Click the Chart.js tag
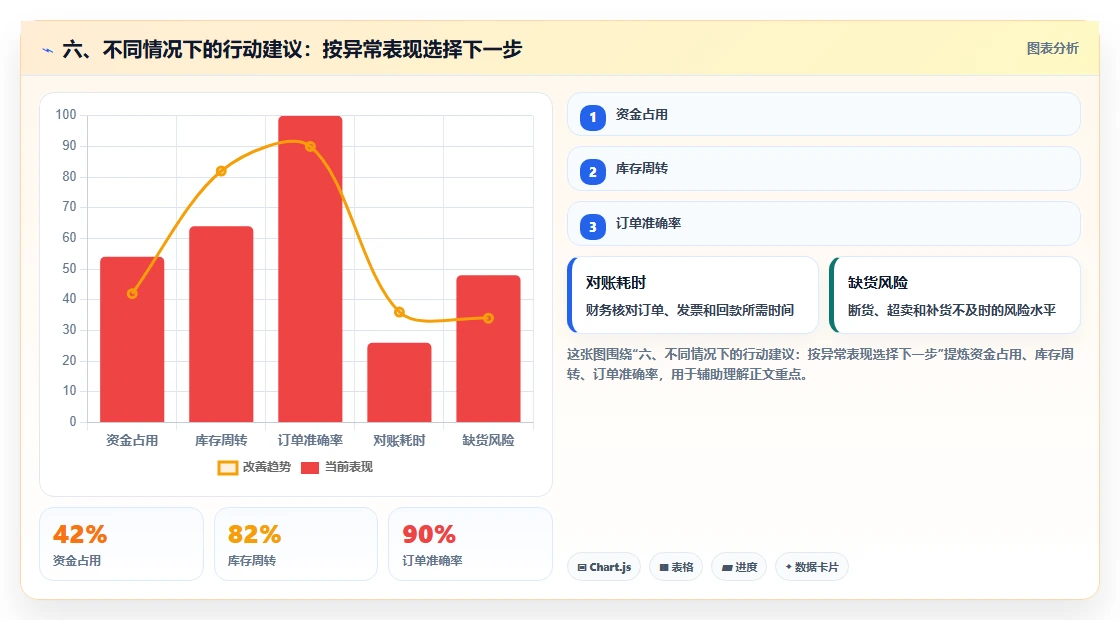 (x=604, y=567)
